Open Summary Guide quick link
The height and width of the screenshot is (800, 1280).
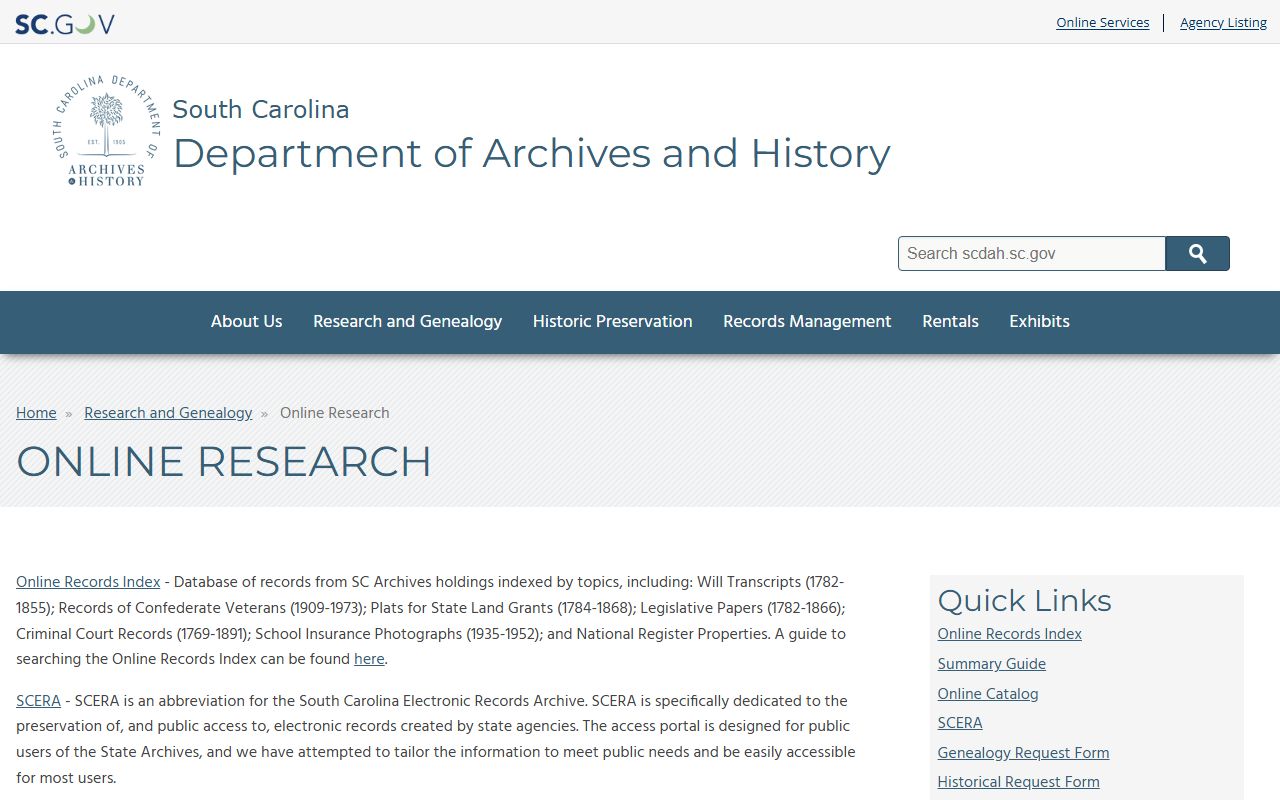click(x=992, y=664)
